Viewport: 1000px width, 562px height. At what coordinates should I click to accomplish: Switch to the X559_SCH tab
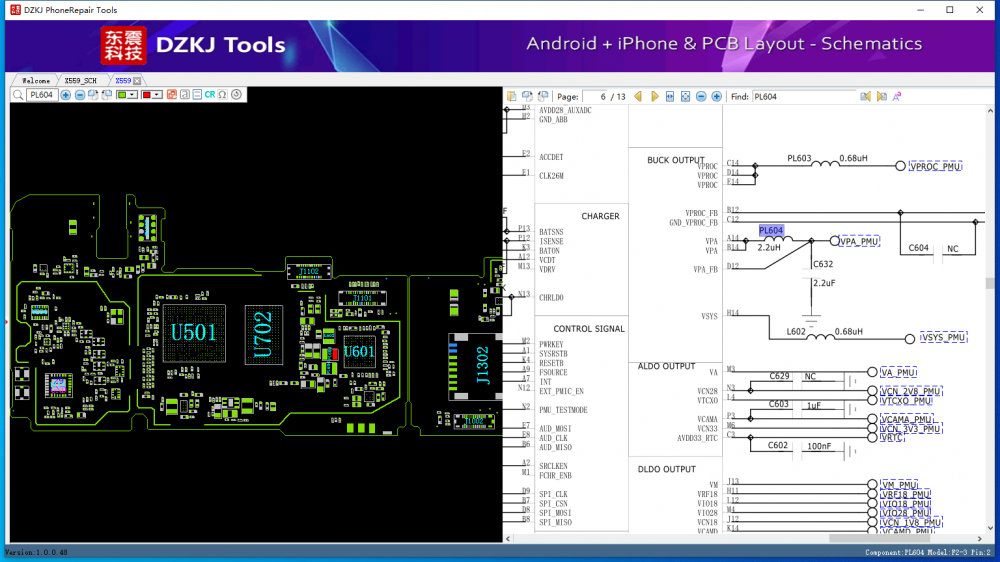tap(80, 80)
